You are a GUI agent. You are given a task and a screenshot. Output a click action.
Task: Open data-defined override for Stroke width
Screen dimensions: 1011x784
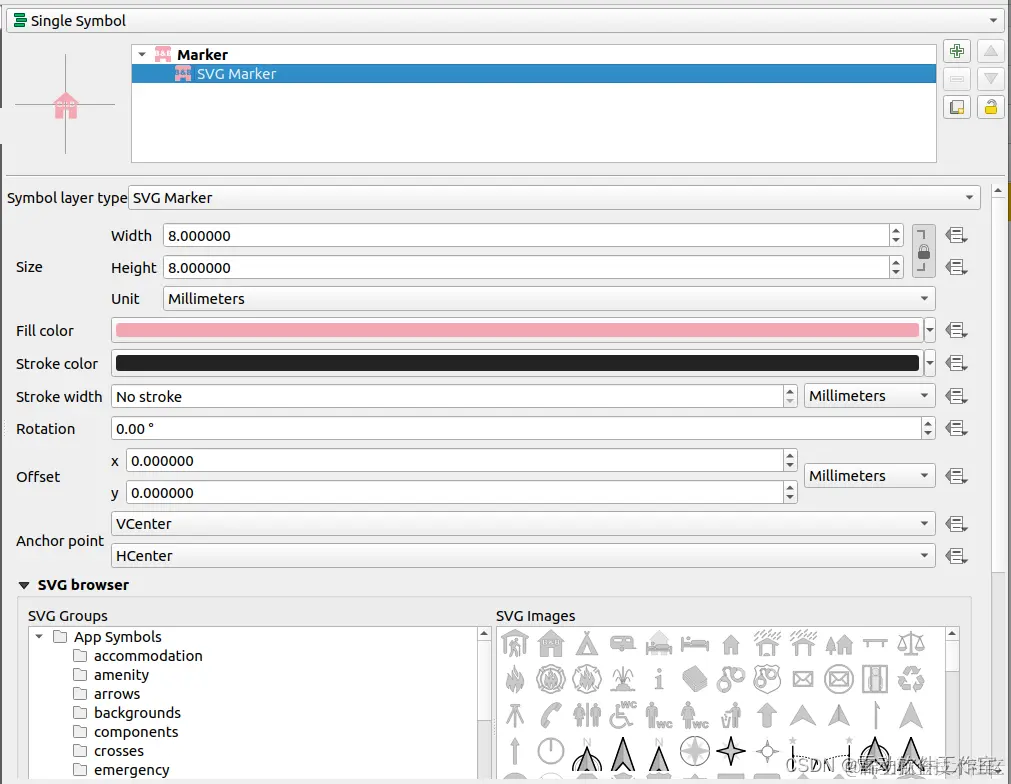(956, 397)
